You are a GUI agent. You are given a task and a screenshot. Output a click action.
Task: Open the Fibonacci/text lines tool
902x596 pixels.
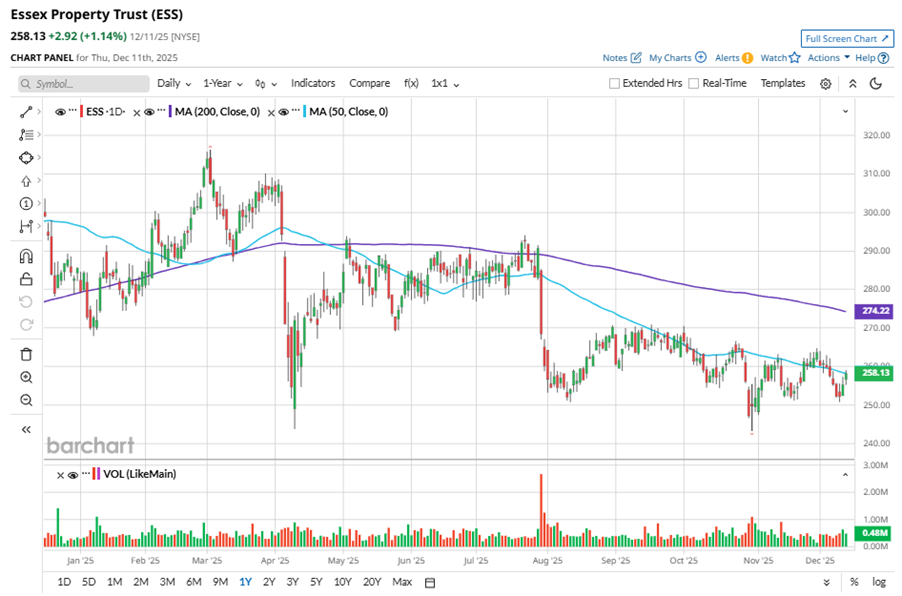26,135
